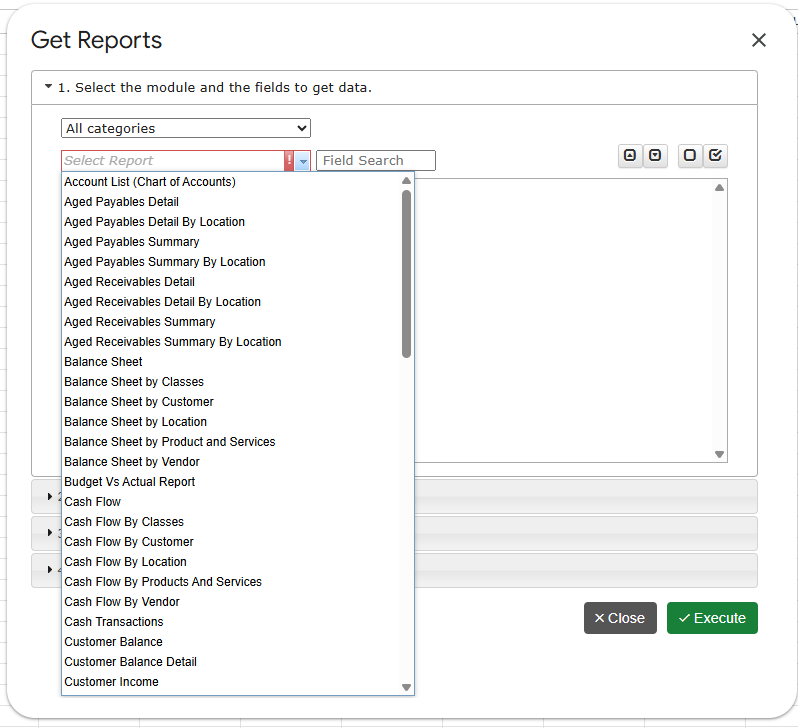Select Aged Payables Detail By Location

coord(232,222)
